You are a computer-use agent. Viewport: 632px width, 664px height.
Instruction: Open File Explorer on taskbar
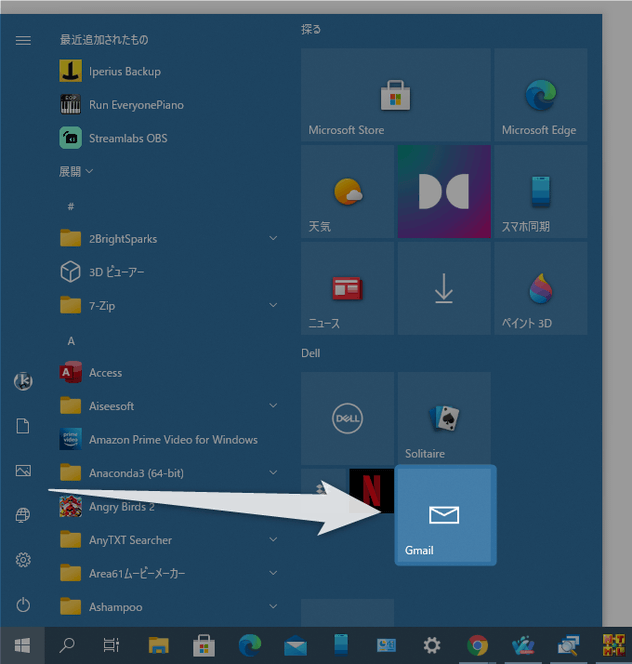[x=158, y=645]
